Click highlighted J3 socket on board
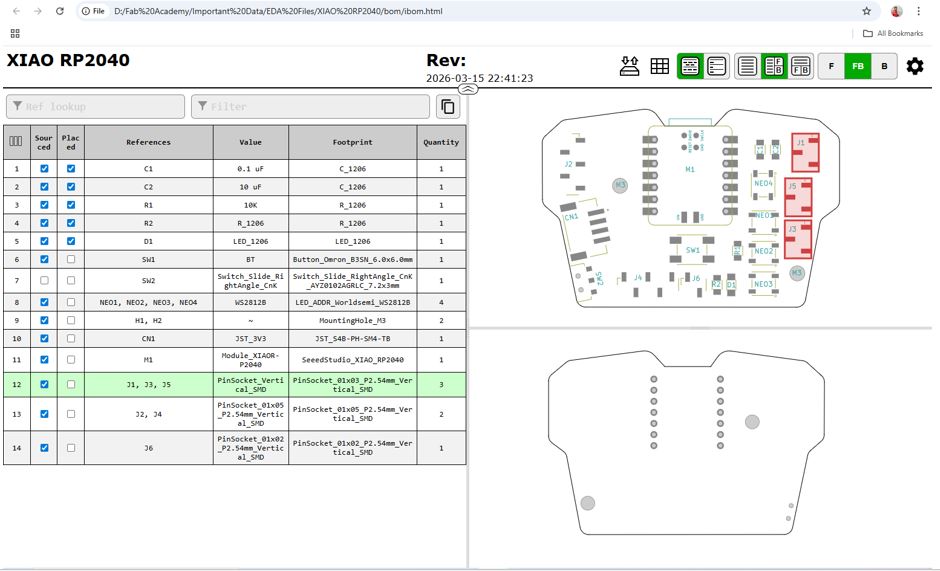The height and width of the screenshot is (571, 940). tap(799, 239)
